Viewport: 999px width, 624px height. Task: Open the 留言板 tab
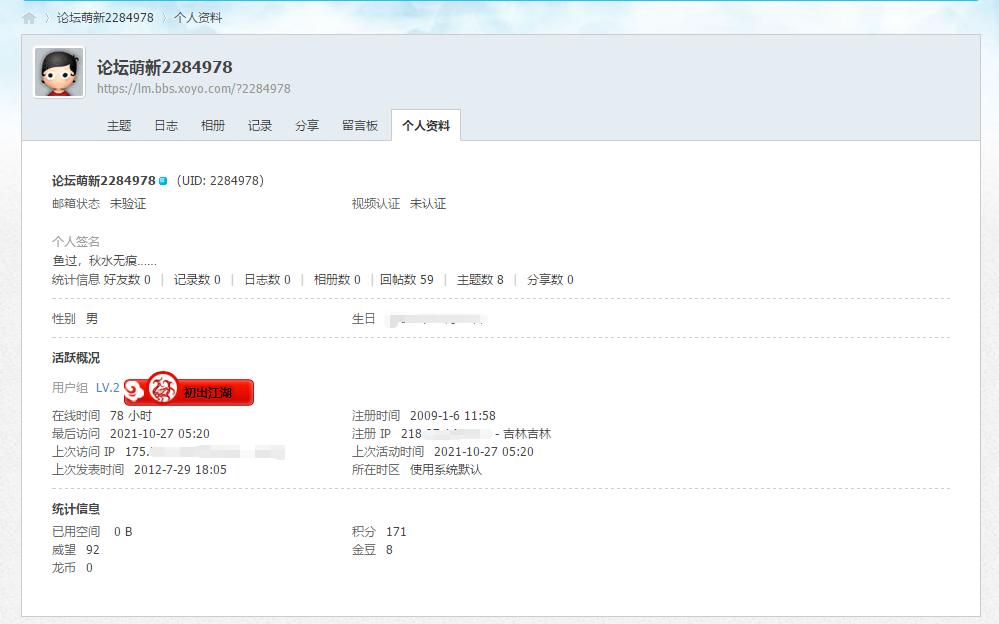359,126
